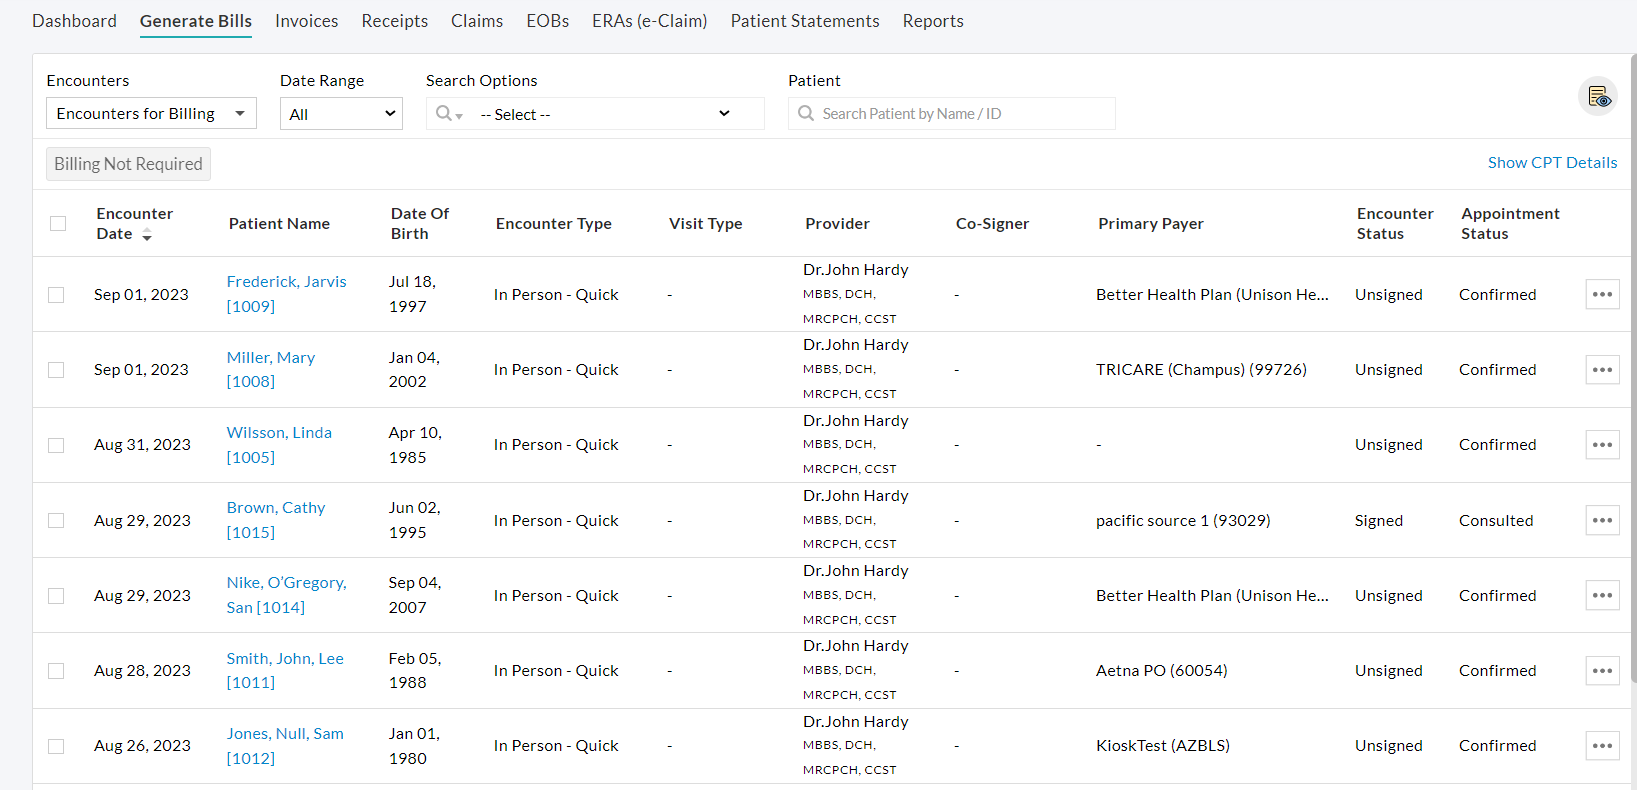
Task: Sort by Encounter Date arrow icon
Action: pos(147,234)
